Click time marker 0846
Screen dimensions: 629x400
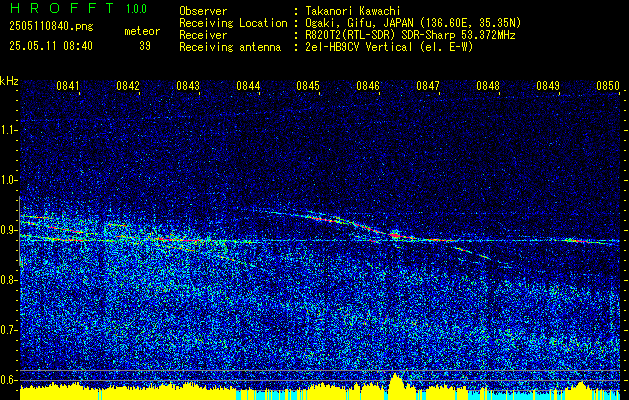click(368, 86)
